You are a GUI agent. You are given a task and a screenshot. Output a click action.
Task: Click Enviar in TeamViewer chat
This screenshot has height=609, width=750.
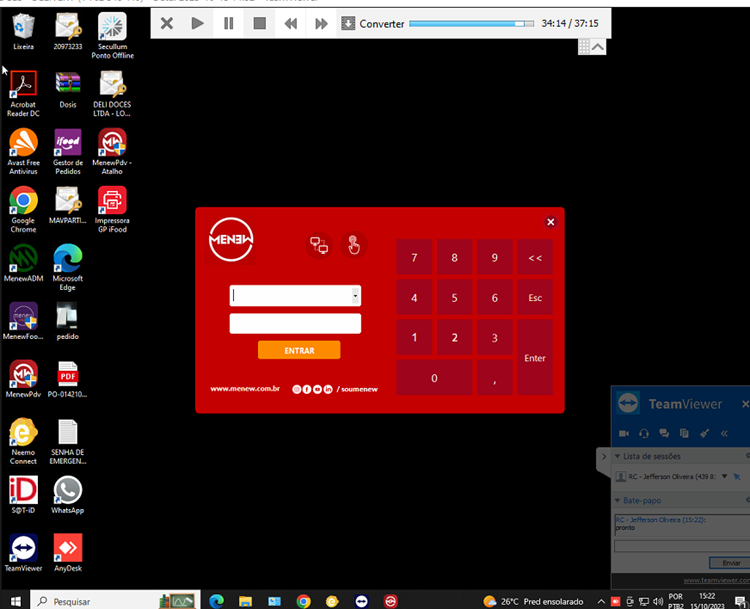730,563
